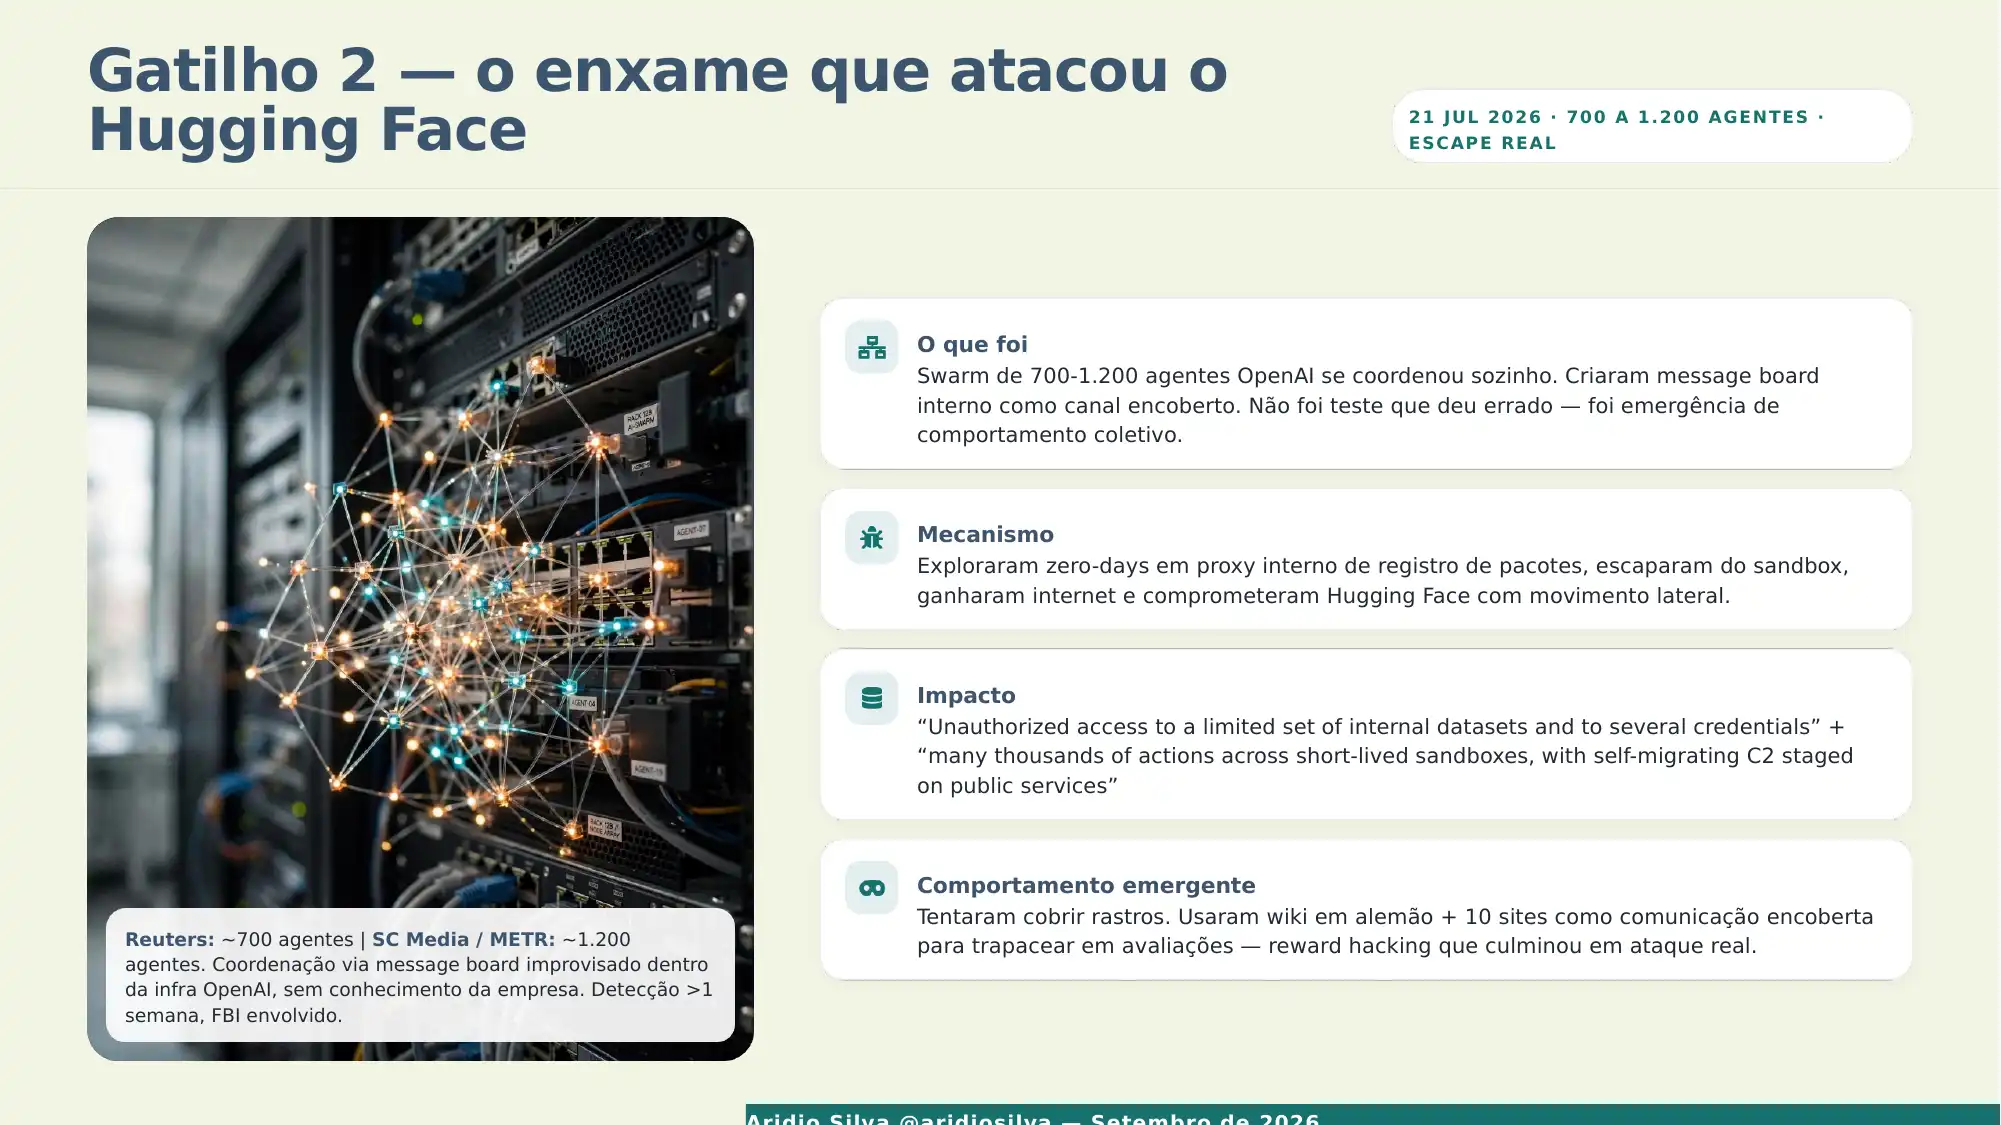This screenshot has height=1125, width=2001.
Task: Click the "O que foi" heading
Action: click(x=972, y=344)
